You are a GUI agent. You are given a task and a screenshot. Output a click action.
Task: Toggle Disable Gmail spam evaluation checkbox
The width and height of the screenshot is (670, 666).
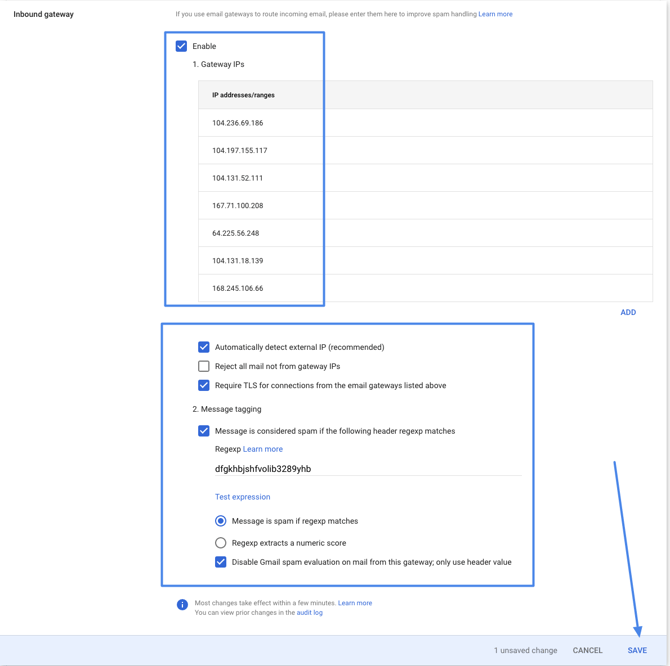pos(221,562)
